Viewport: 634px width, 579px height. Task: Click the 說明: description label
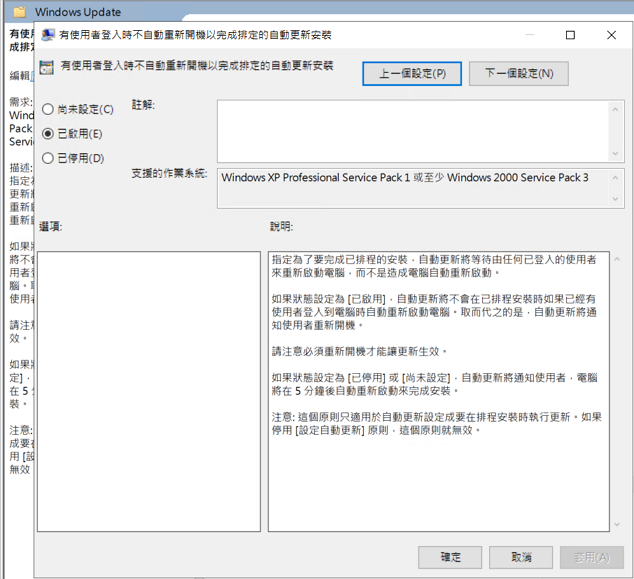[281, 226]
